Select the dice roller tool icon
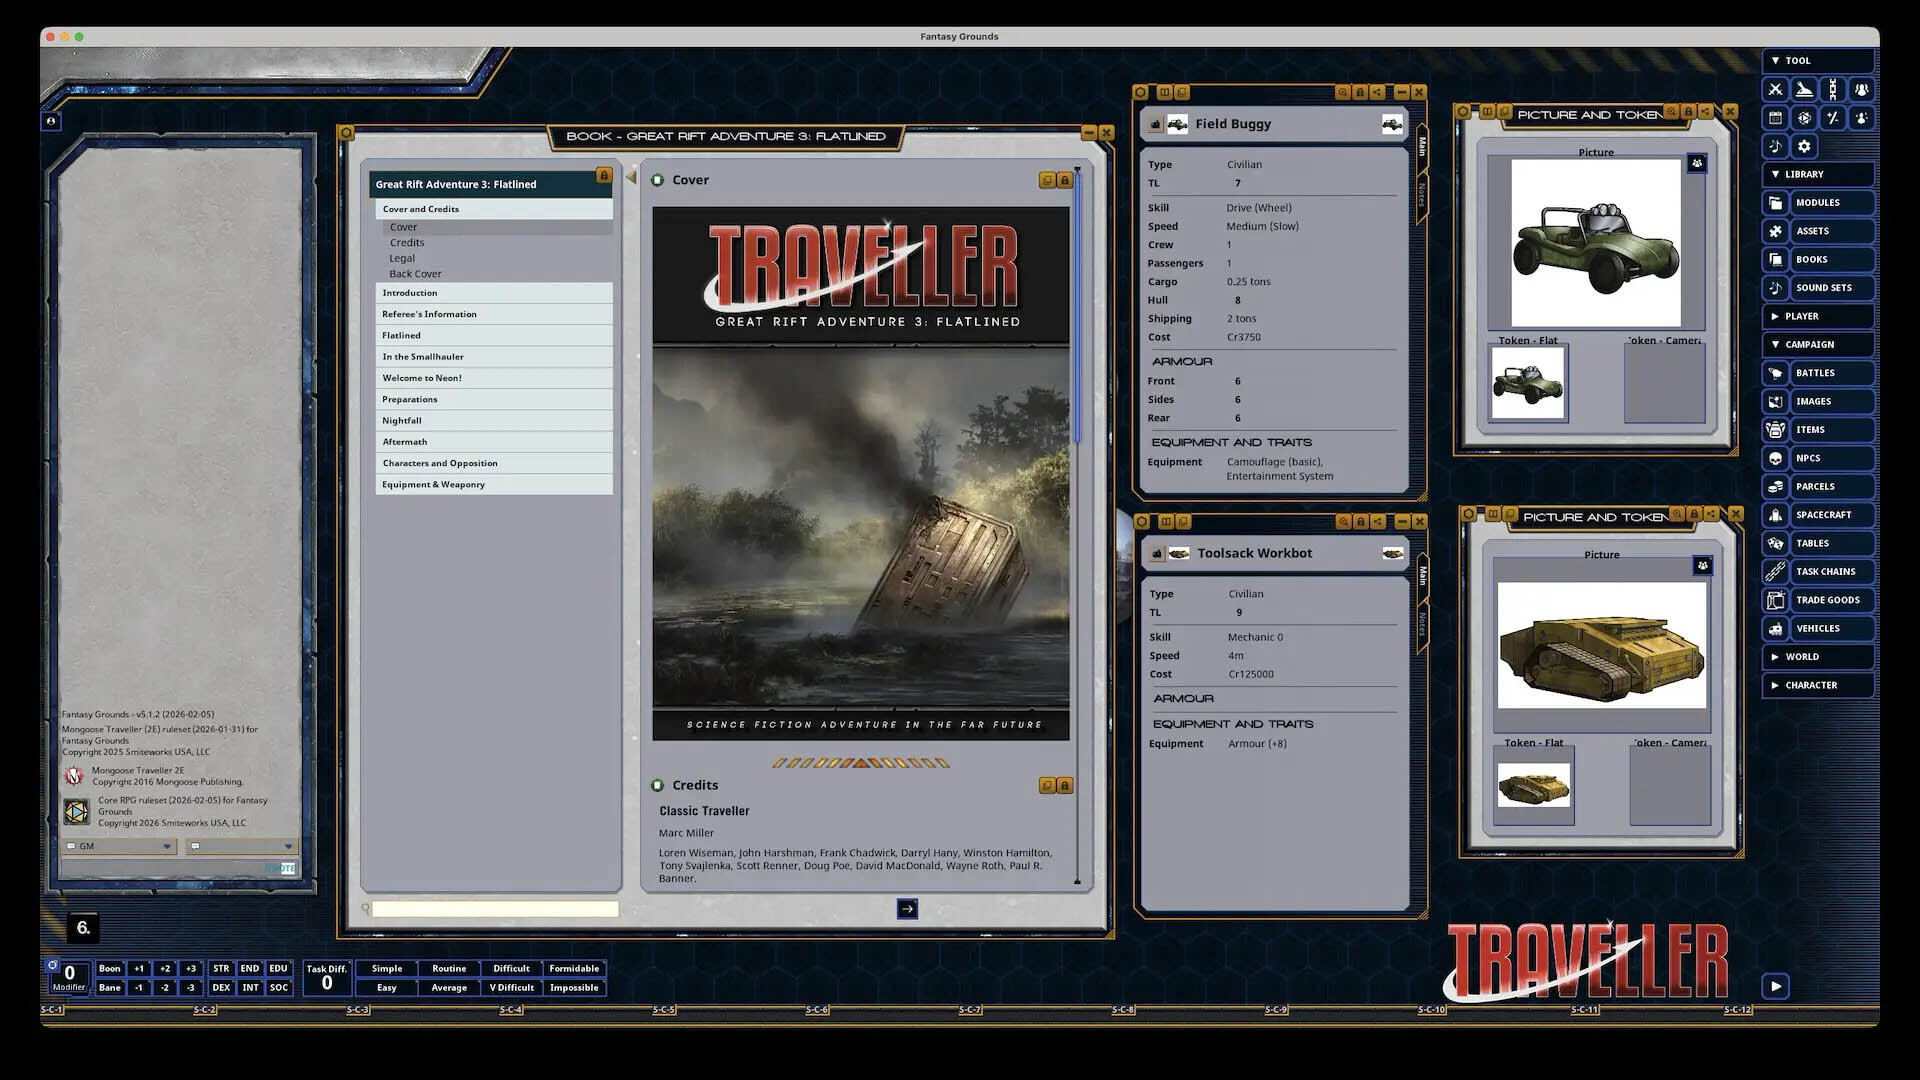Viewport: 1920px width, 1080px height. tap(1804, 117)
